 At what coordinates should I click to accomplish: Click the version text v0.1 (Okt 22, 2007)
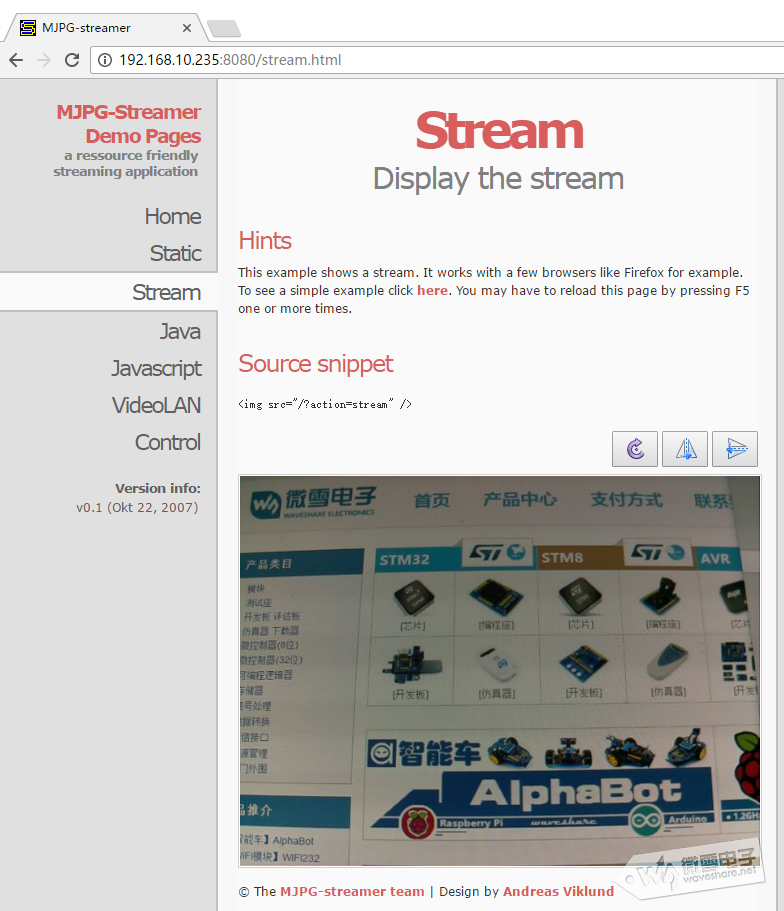pyautogui.click(x=137, y=507)
